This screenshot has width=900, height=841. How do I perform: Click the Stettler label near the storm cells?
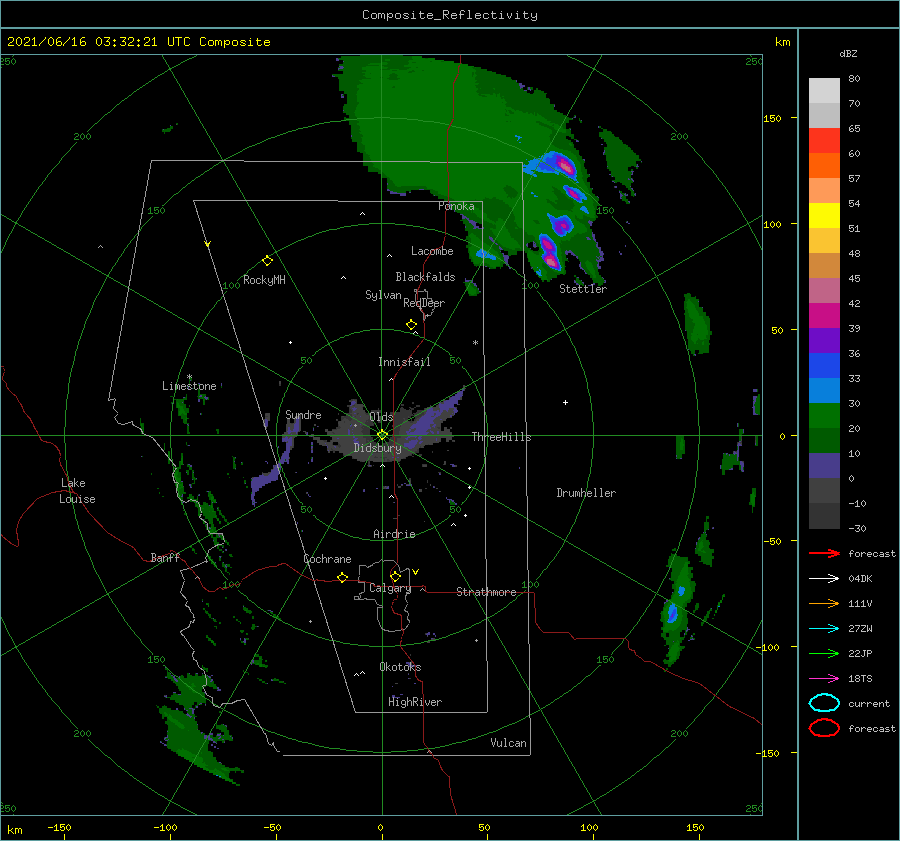click(583, 289)
